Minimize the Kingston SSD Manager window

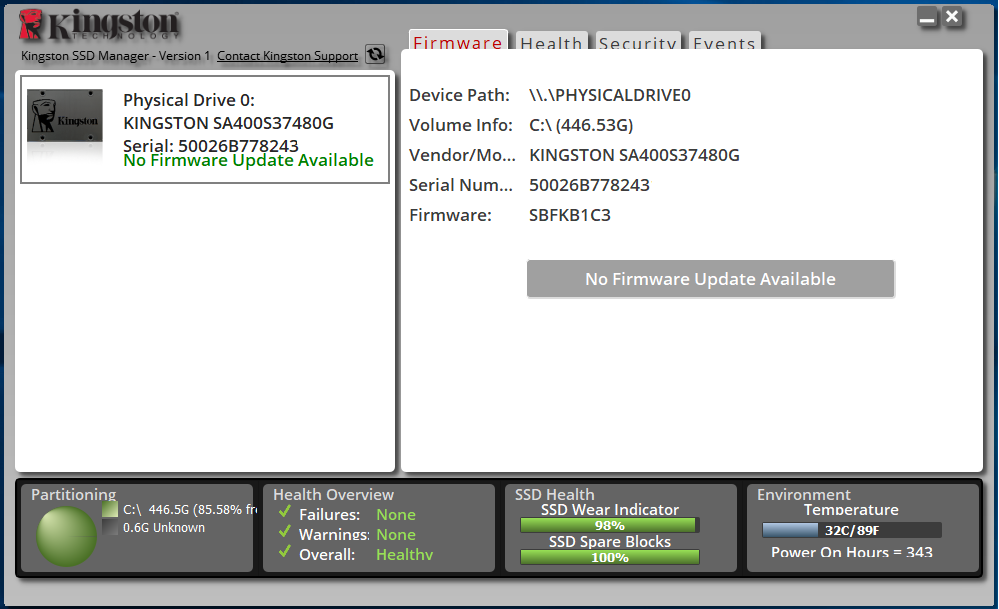coord(927,18)
